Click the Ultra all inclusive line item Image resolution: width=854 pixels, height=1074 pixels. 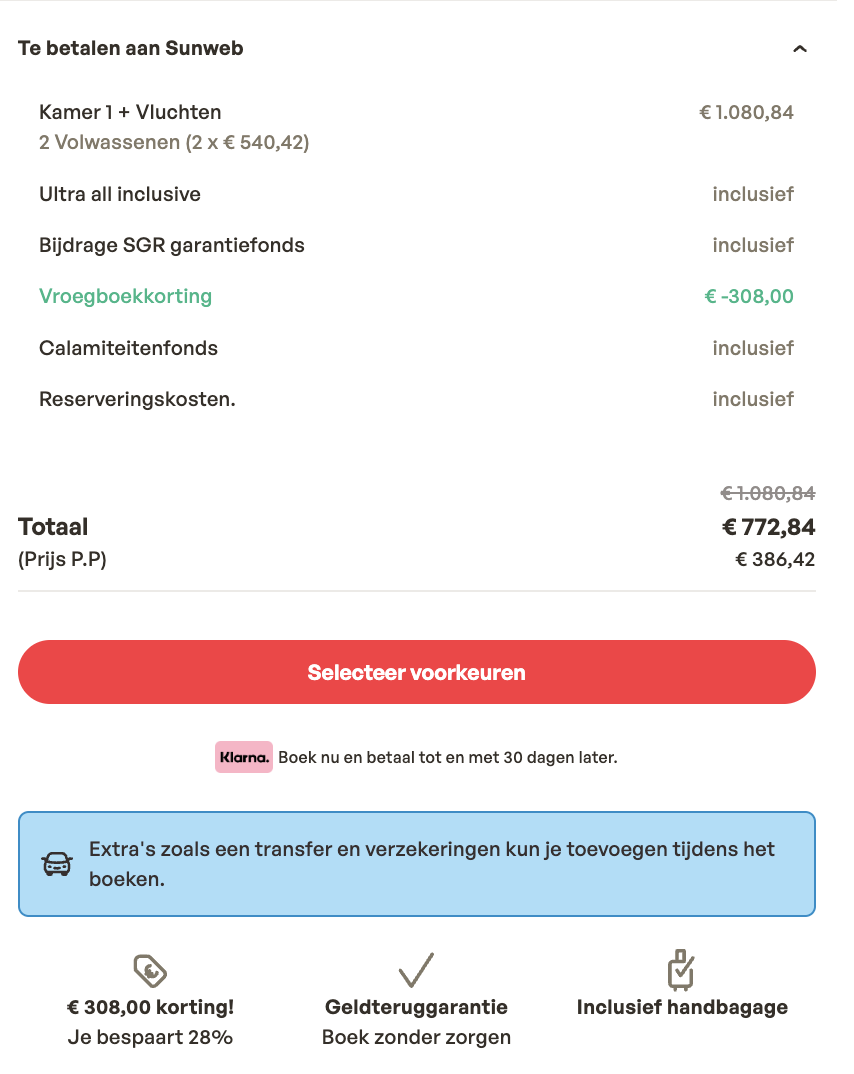point(120,194)
